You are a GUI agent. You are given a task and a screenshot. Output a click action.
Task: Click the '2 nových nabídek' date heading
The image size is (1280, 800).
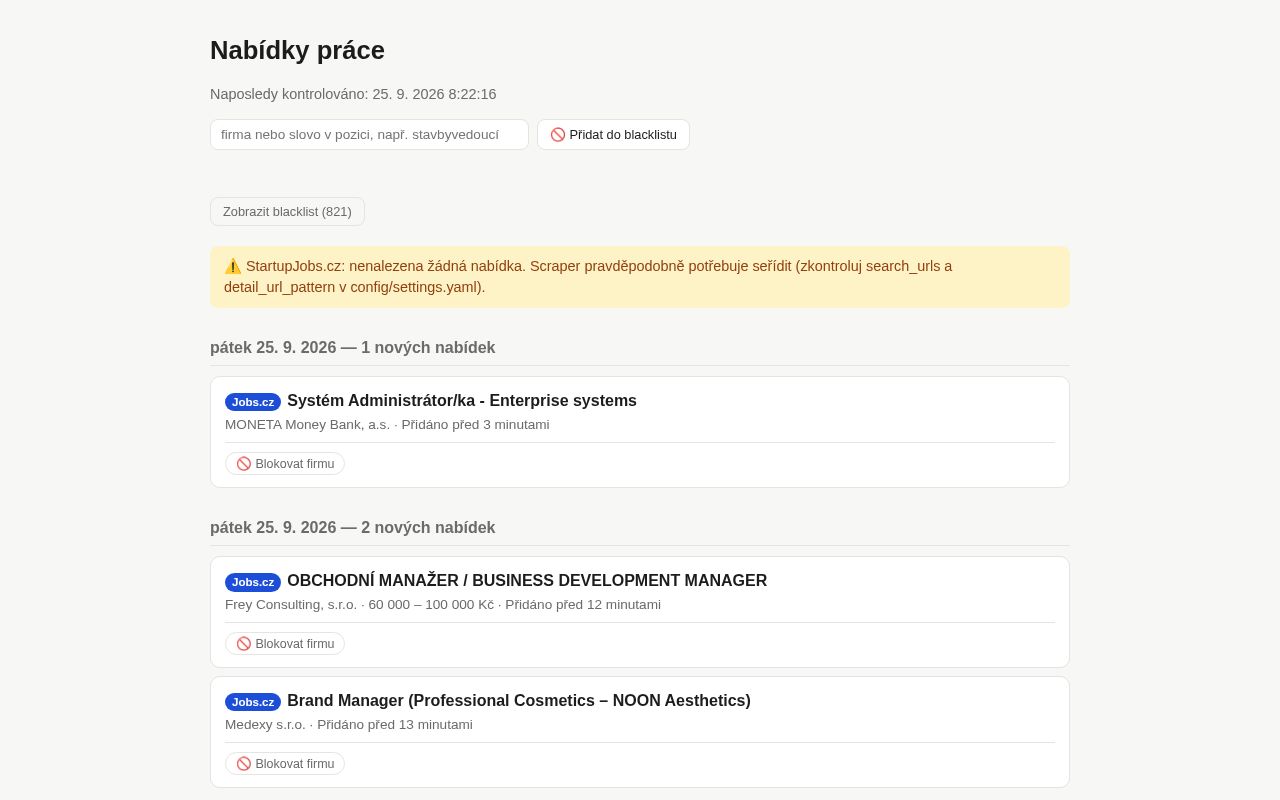[x=353, y=528]
